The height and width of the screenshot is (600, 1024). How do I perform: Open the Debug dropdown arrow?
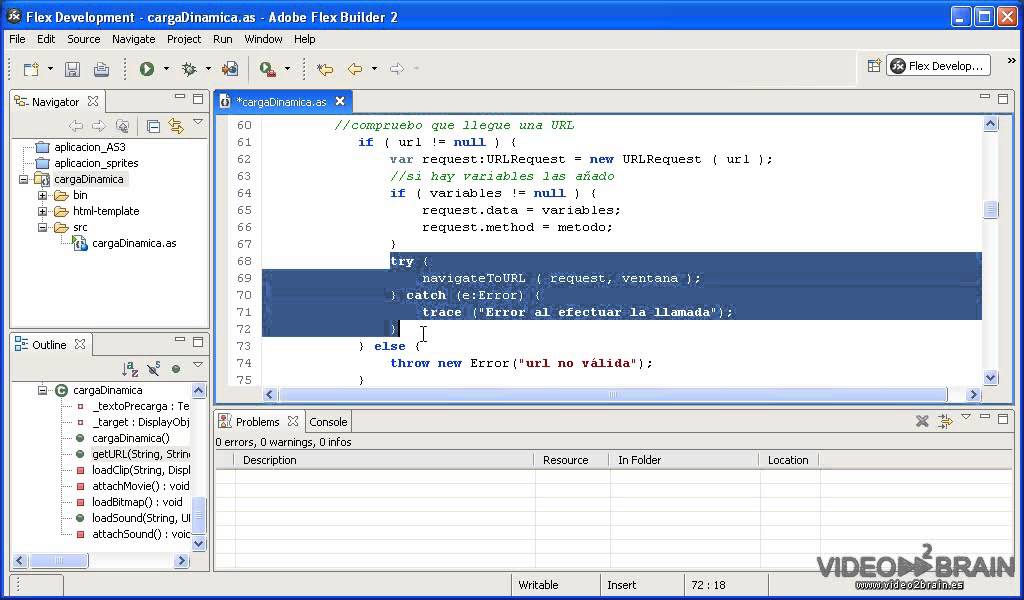tap(208, 69)
